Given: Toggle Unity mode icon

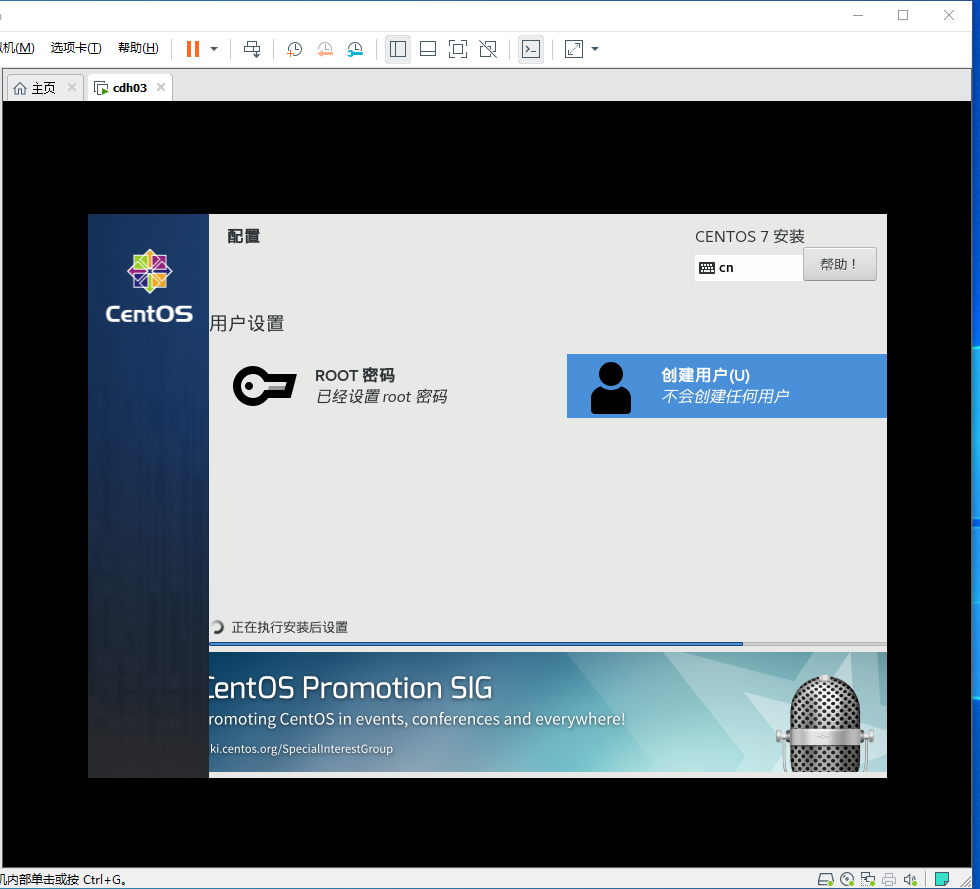Looking at the screenshot, I should (x=488, y=49).
